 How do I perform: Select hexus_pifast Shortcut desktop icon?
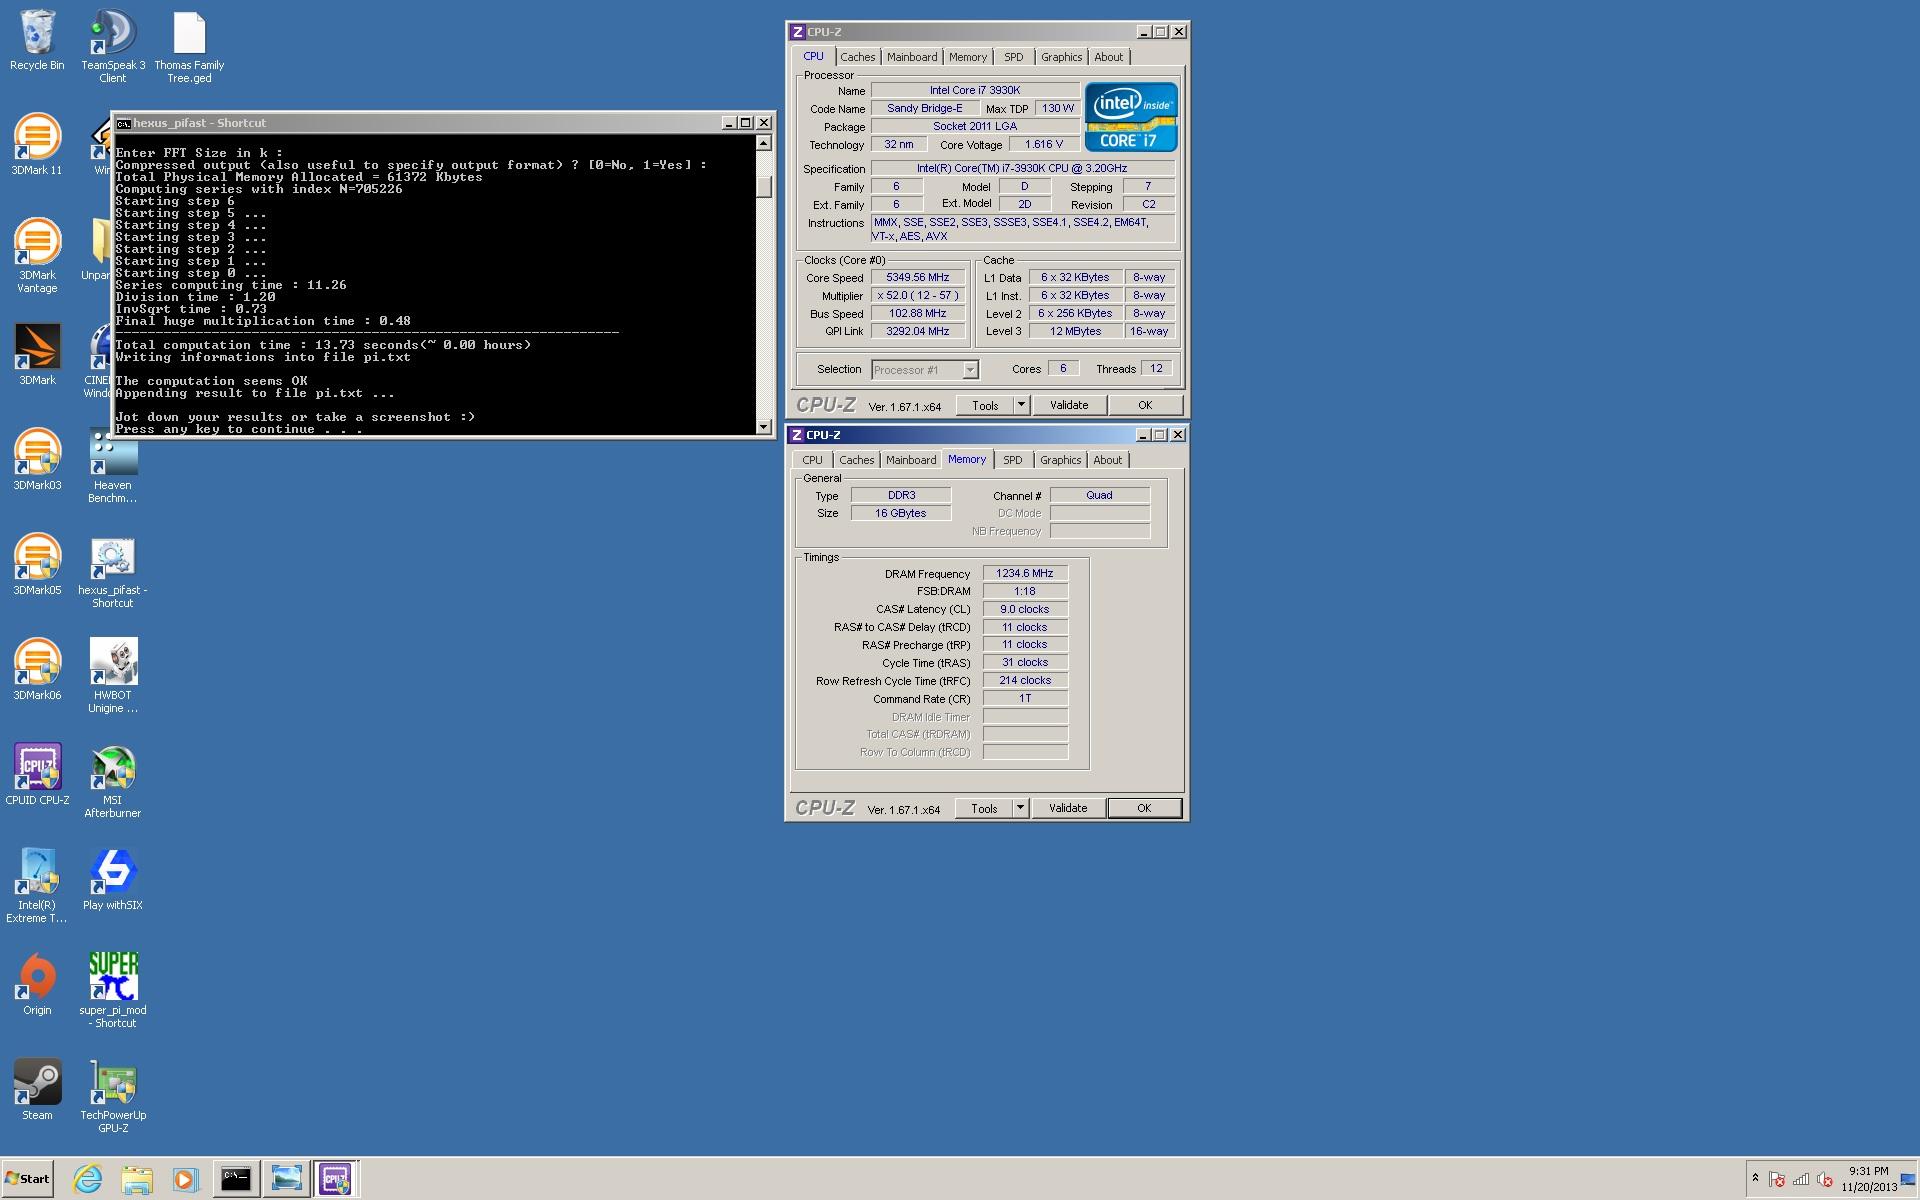point(112,572)
